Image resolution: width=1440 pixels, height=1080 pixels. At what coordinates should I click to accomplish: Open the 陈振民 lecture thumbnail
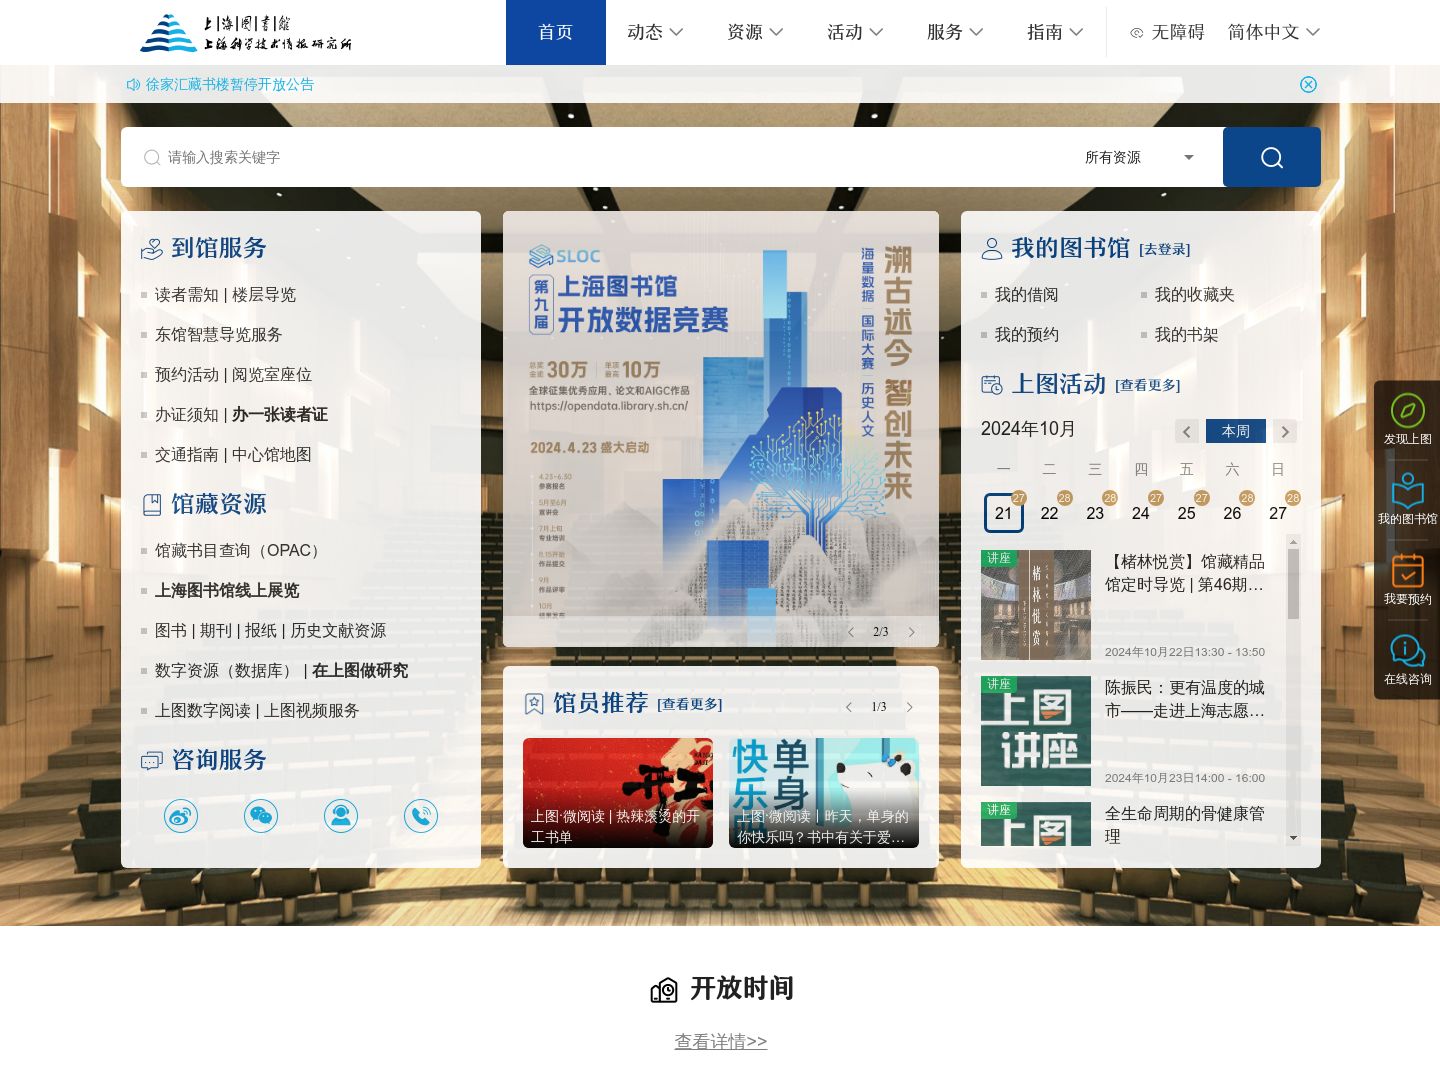(1036, 731)
